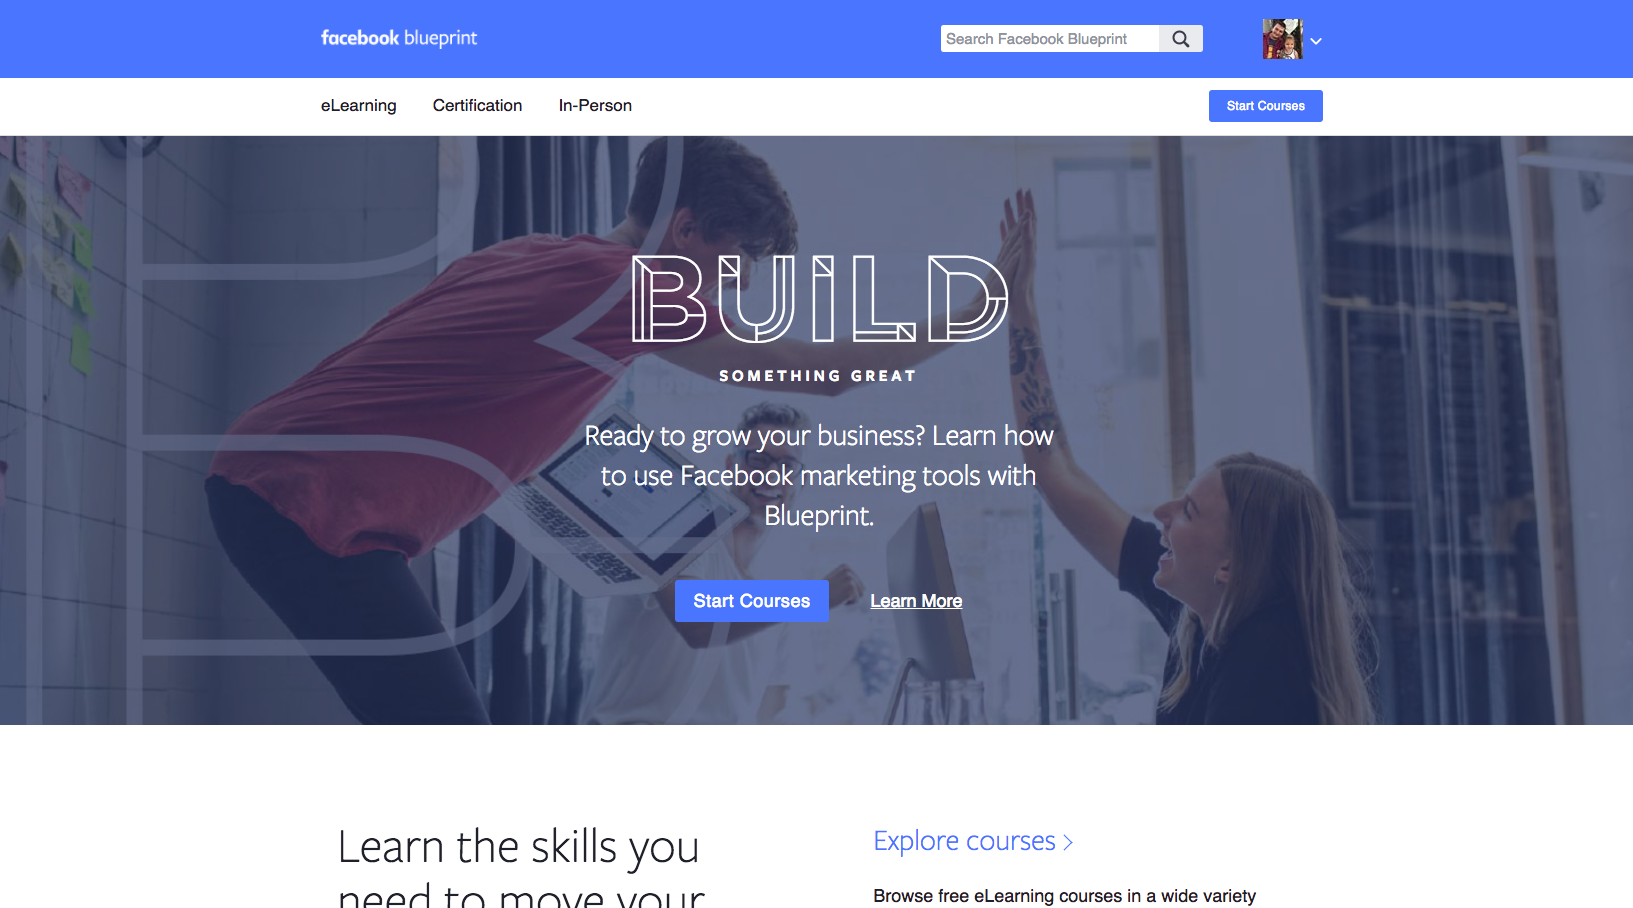The image size is (1633, 908).
Task: Click the arrow after Explore courses
Action: click(1068, 842)
